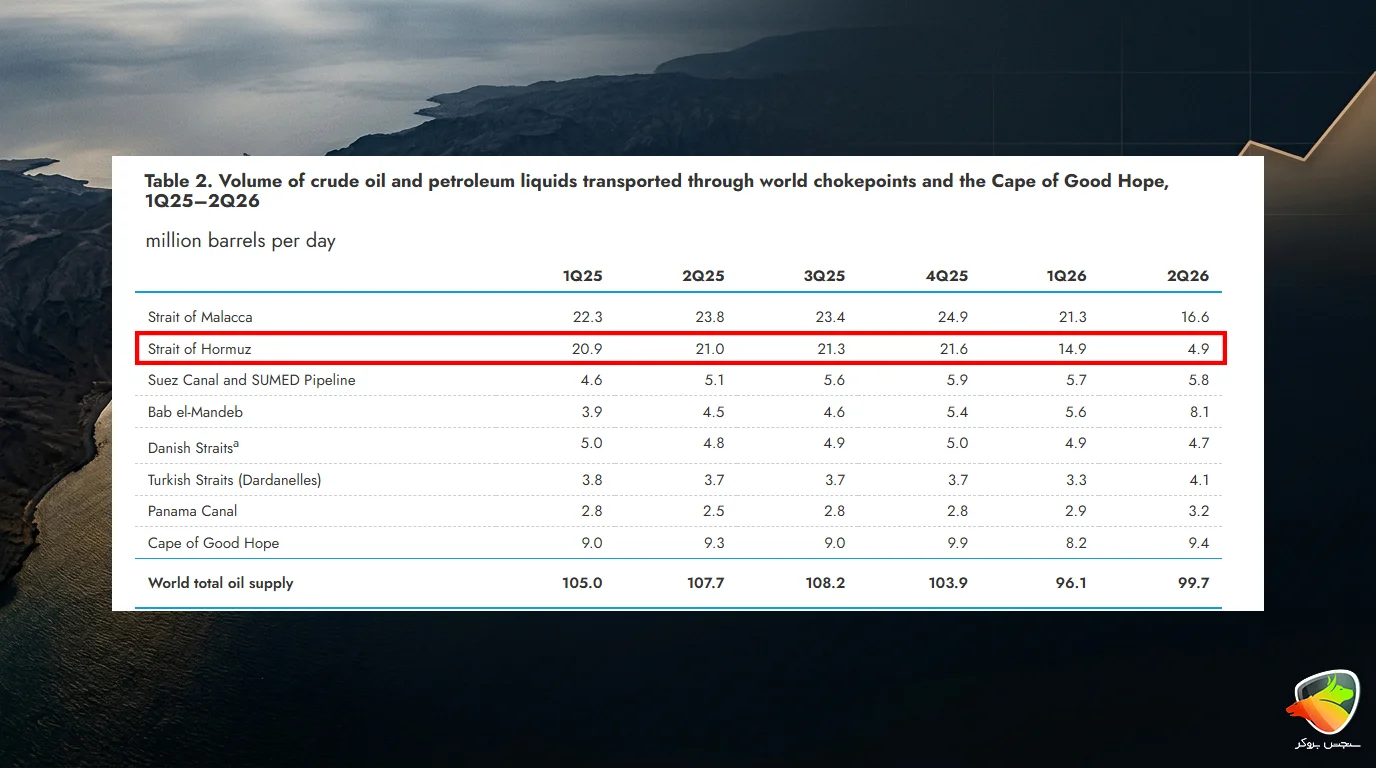This screenshot has width=1376, height=768.
Task: Click the 1Q26 column header
Action: pos(1068,276)
